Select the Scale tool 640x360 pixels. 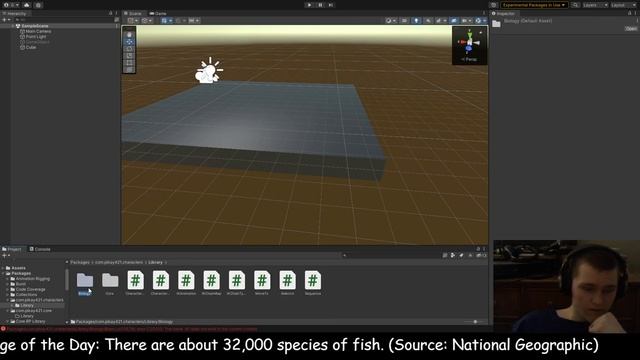click(x=129, y=56)
